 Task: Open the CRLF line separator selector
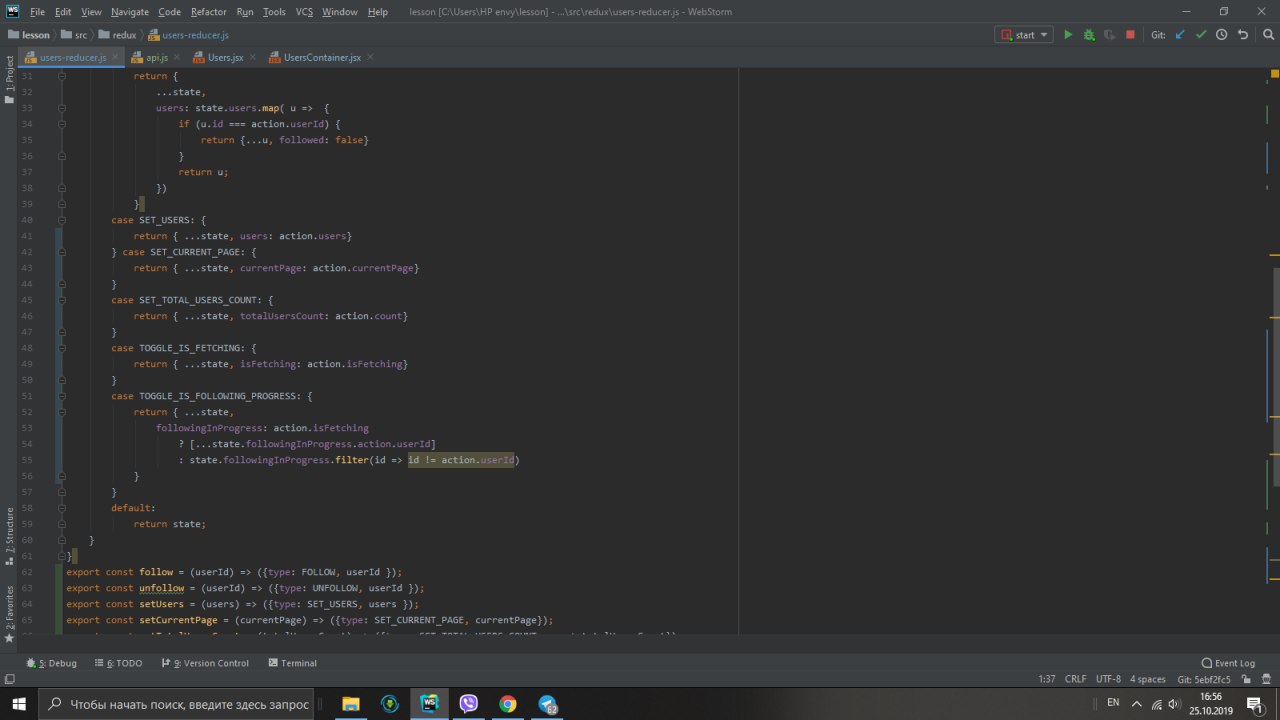click(1075, 679)
